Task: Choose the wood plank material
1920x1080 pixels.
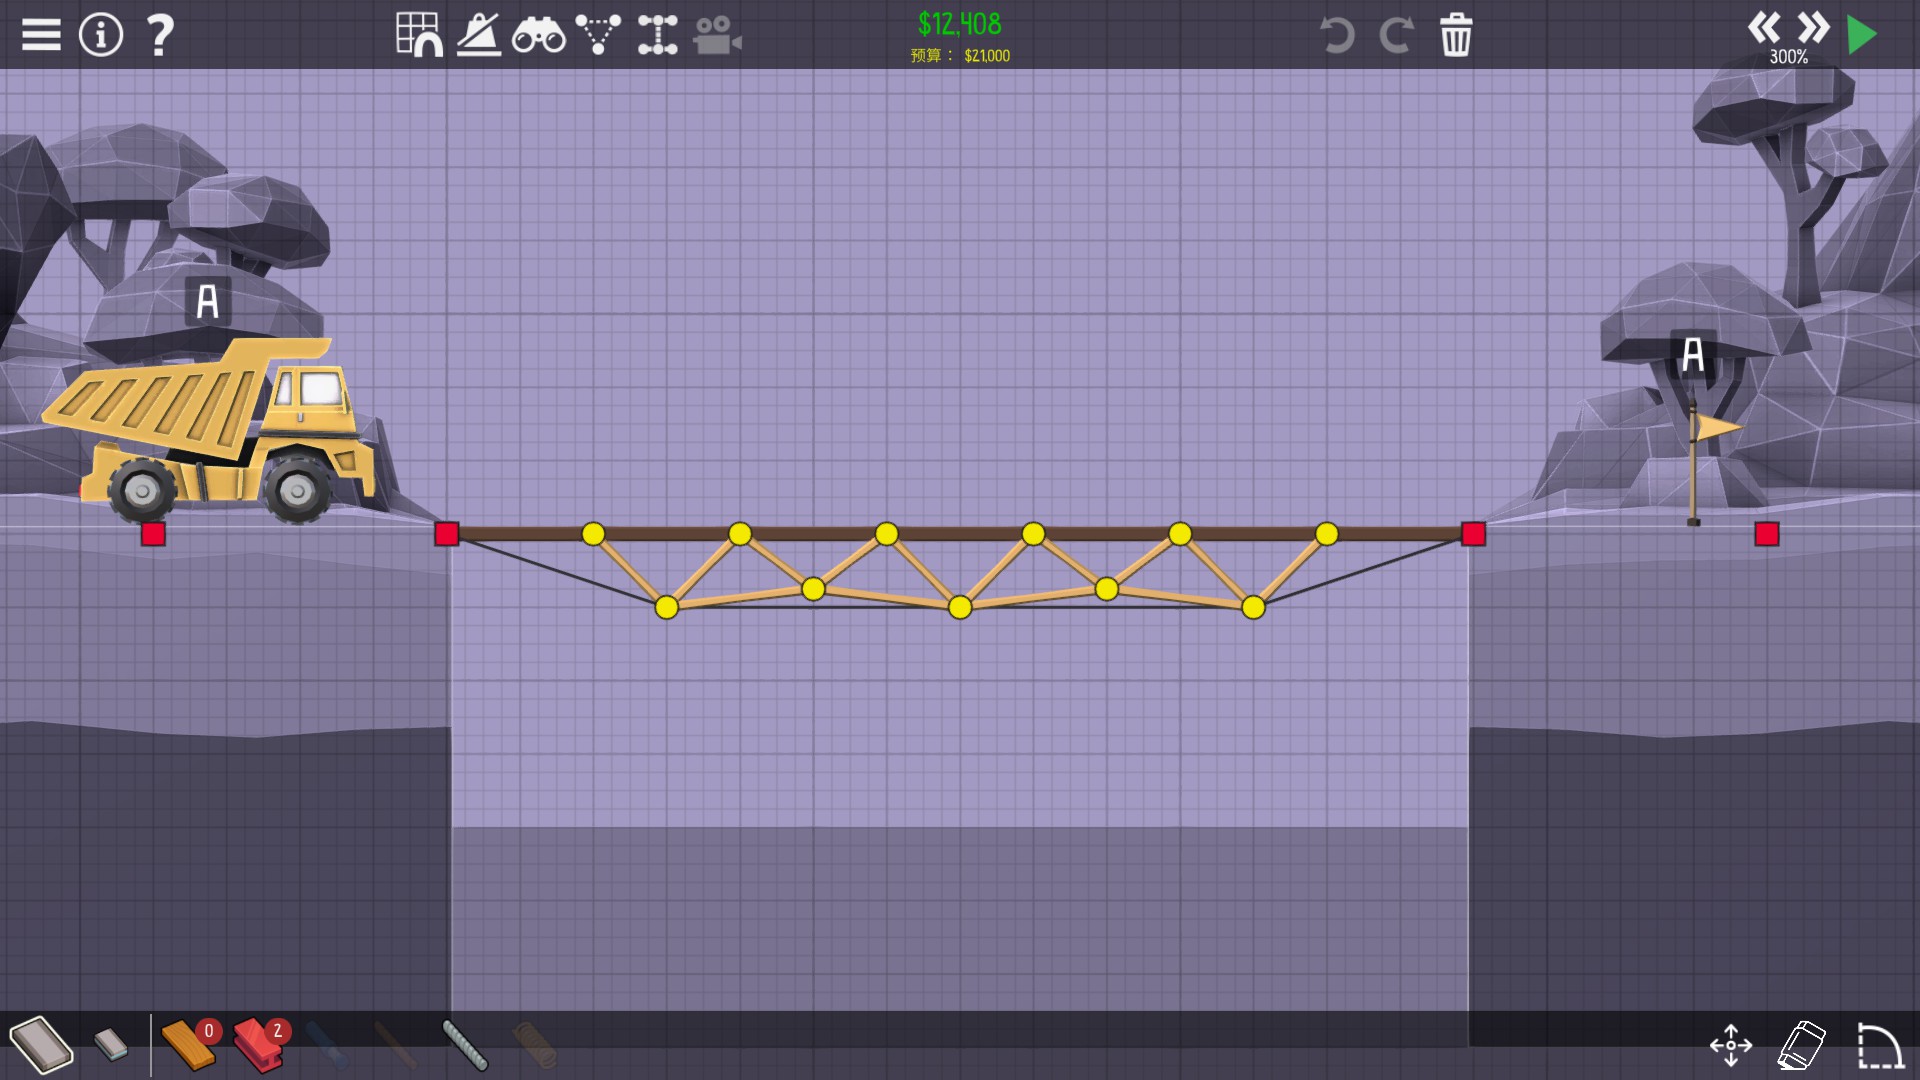Action: tap(188, 1045)
